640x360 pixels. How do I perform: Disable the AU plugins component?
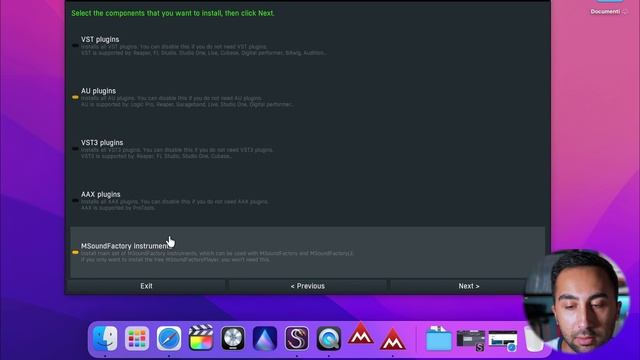point(307,97)
